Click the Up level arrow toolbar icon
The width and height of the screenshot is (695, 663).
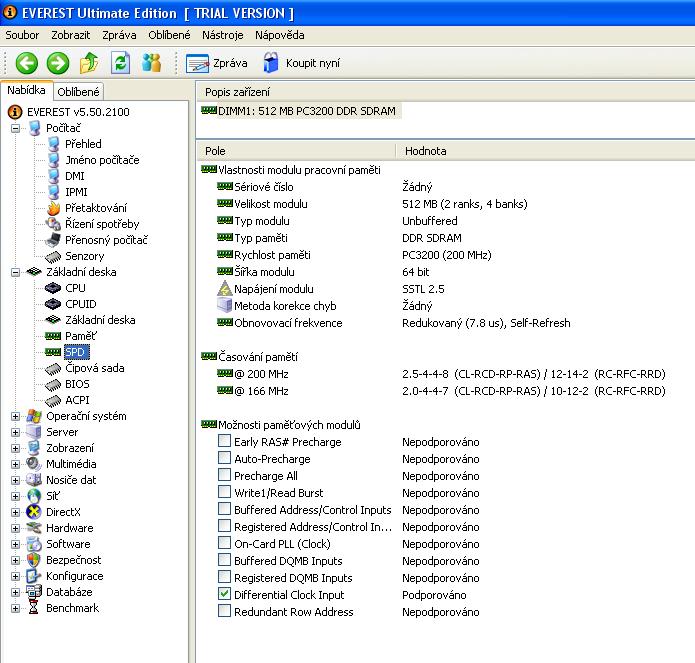[89, 63]
